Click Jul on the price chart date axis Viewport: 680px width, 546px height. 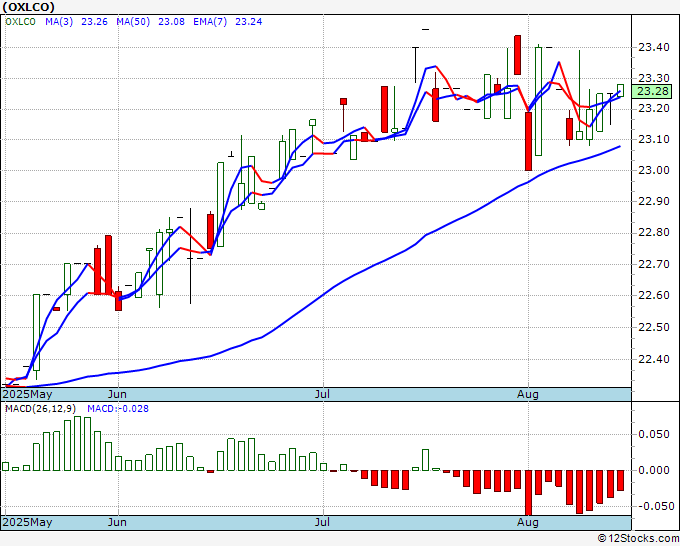tap(322, 394)
